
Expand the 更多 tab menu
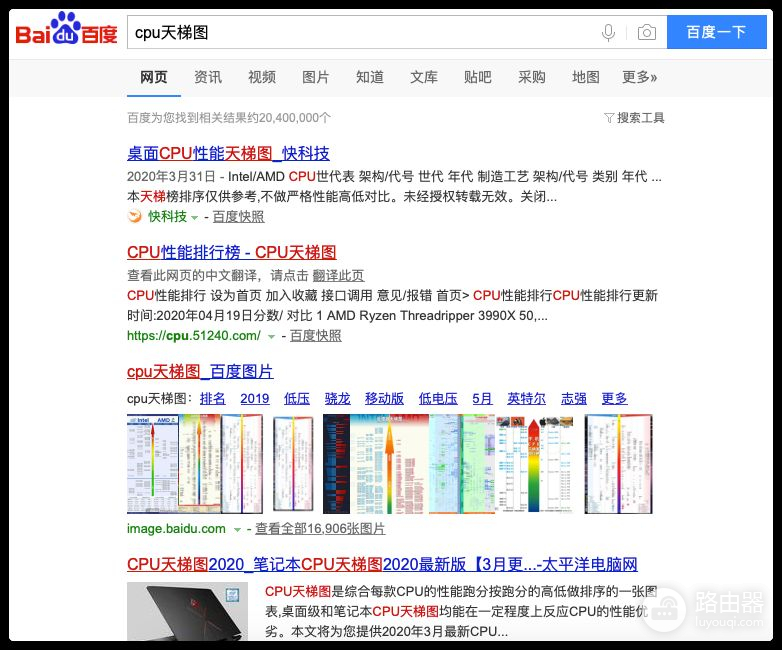639,77
